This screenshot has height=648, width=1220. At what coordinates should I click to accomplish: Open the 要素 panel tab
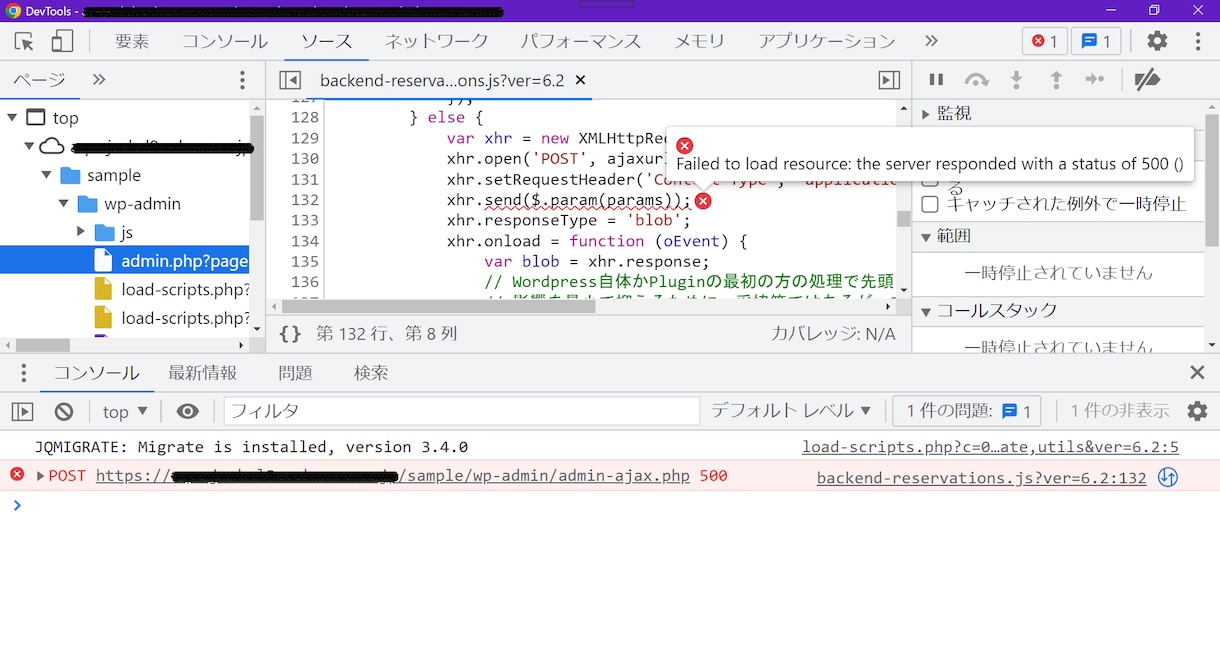[x=132, y=41]
